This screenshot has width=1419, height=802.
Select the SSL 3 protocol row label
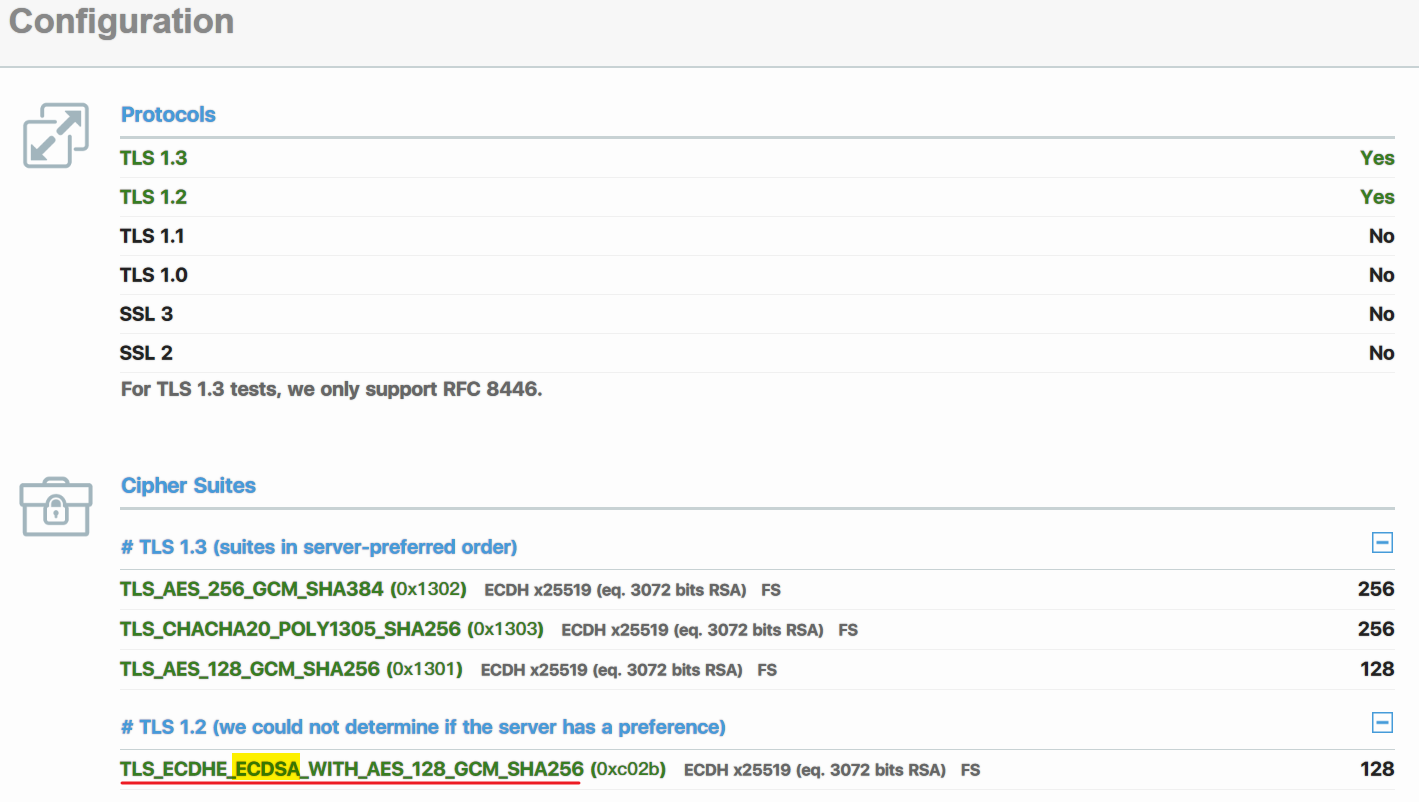click(x=146, y=314)
